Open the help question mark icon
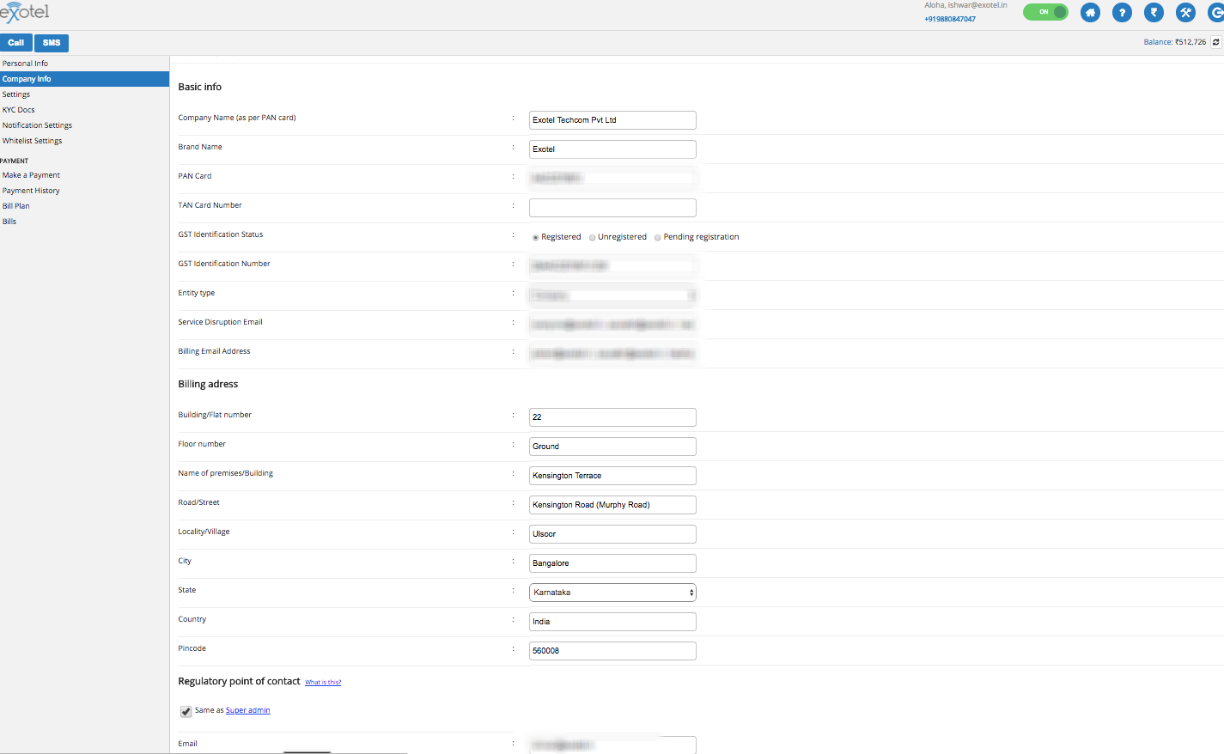This screenshot has height=754, width=1224. click(1122, 13)
